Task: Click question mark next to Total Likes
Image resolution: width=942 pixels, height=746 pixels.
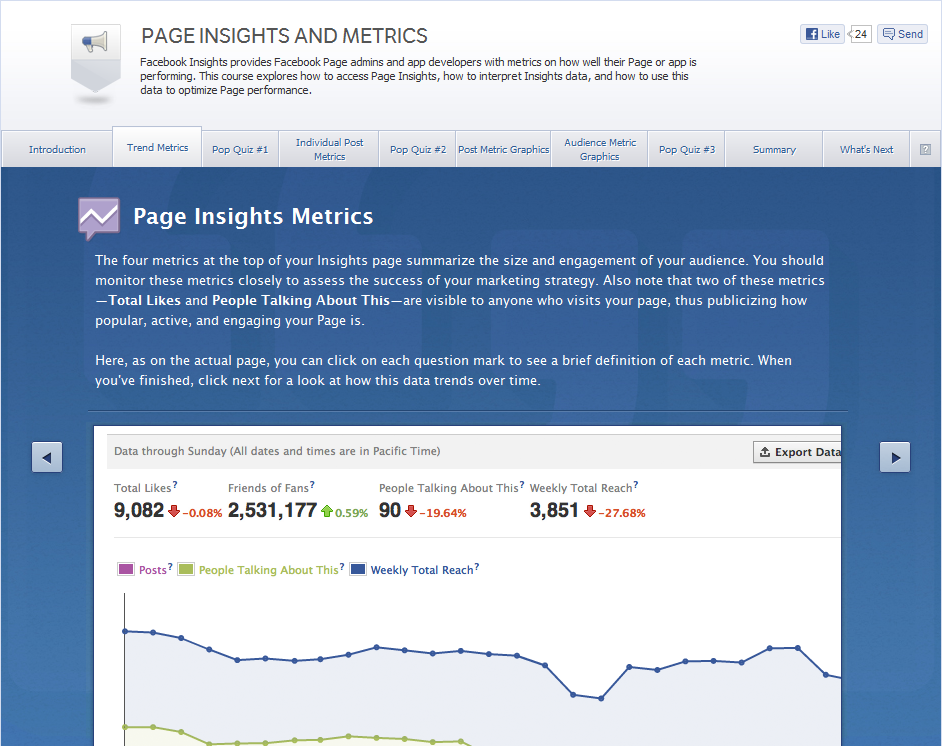Action: (x=175, y=484)
